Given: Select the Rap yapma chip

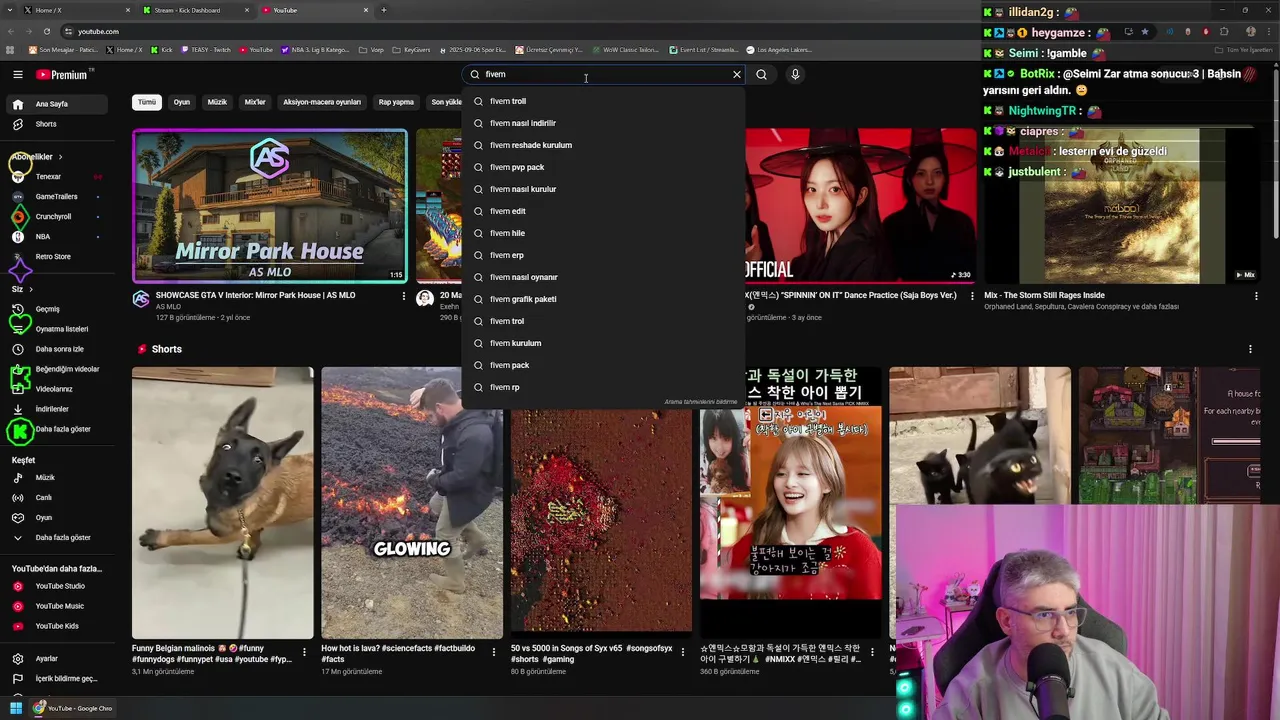Looking at the screenshot, I should (396, 102).
